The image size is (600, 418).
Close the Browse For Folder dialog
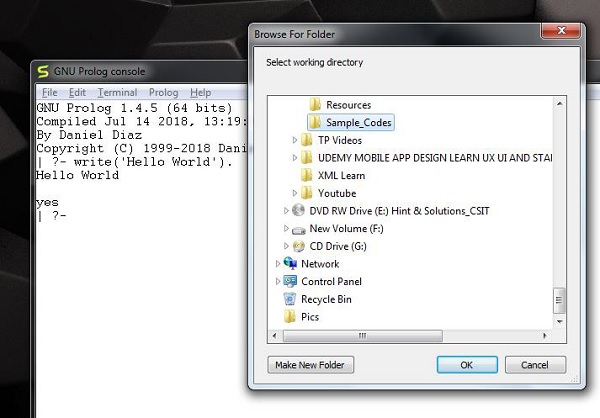point(561,31)
